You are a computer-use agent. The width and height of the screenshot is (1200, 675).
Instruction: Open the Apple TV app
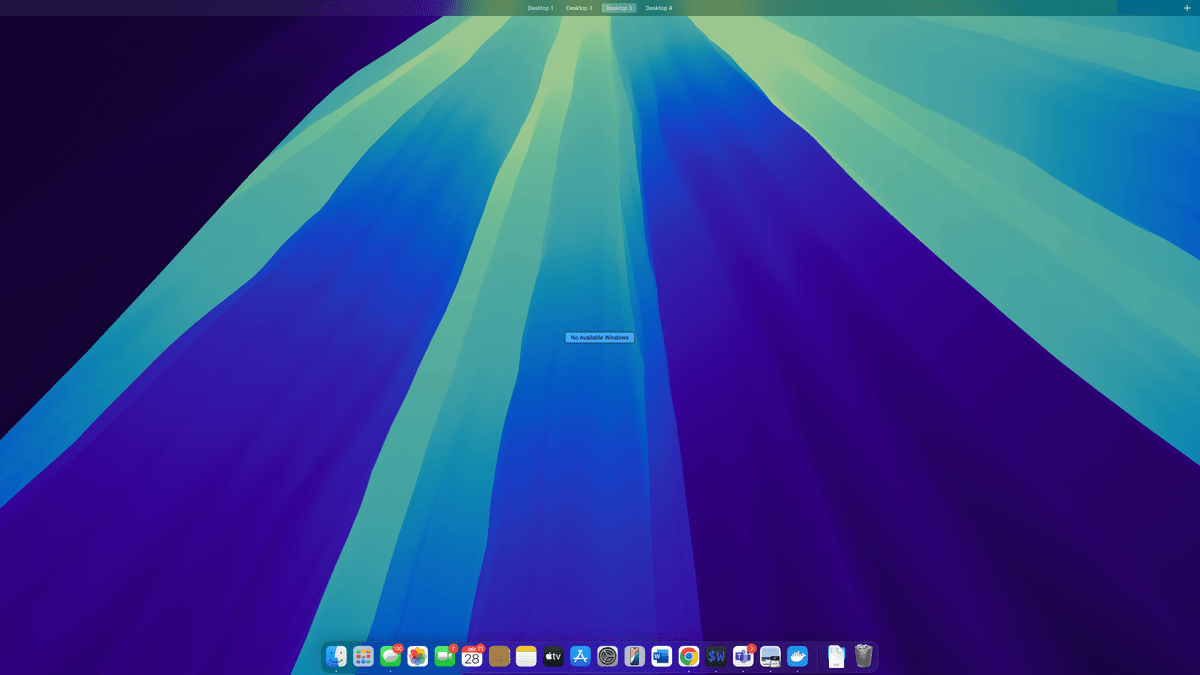tap(554, 656)
